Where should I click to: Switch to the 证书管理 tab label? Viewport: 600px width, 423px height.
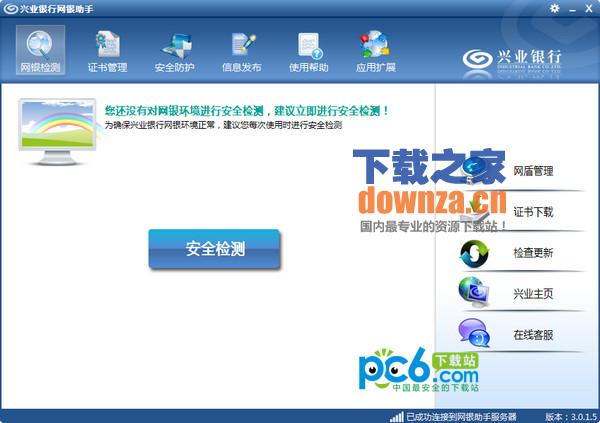108,67
